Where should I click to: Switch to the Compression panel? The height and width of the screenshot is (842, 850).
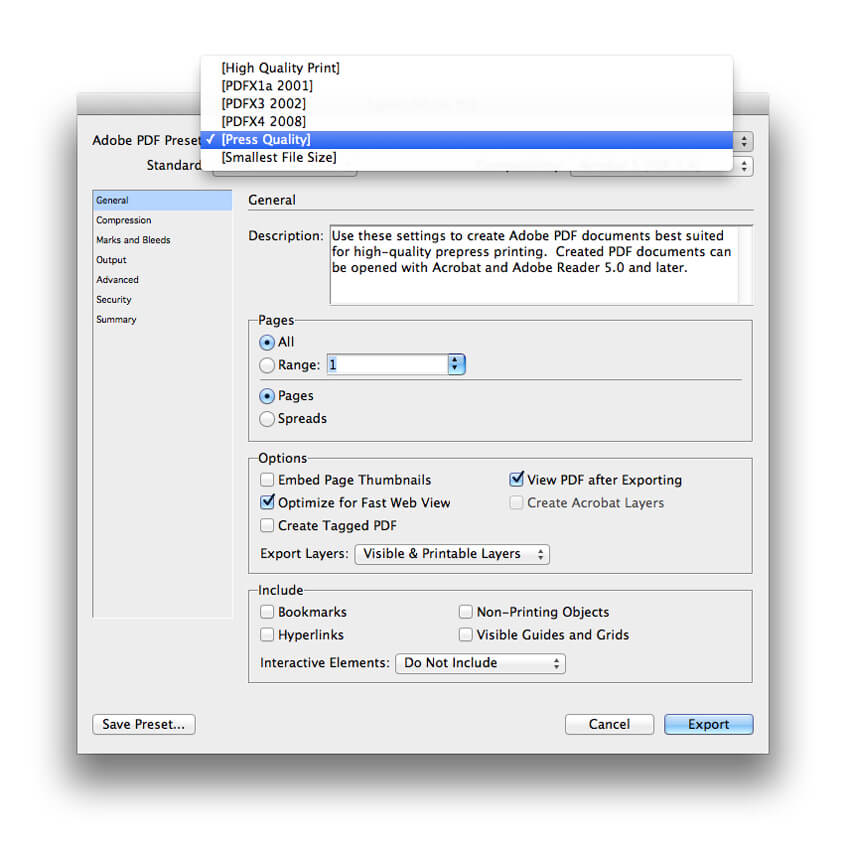click(162, 220)
